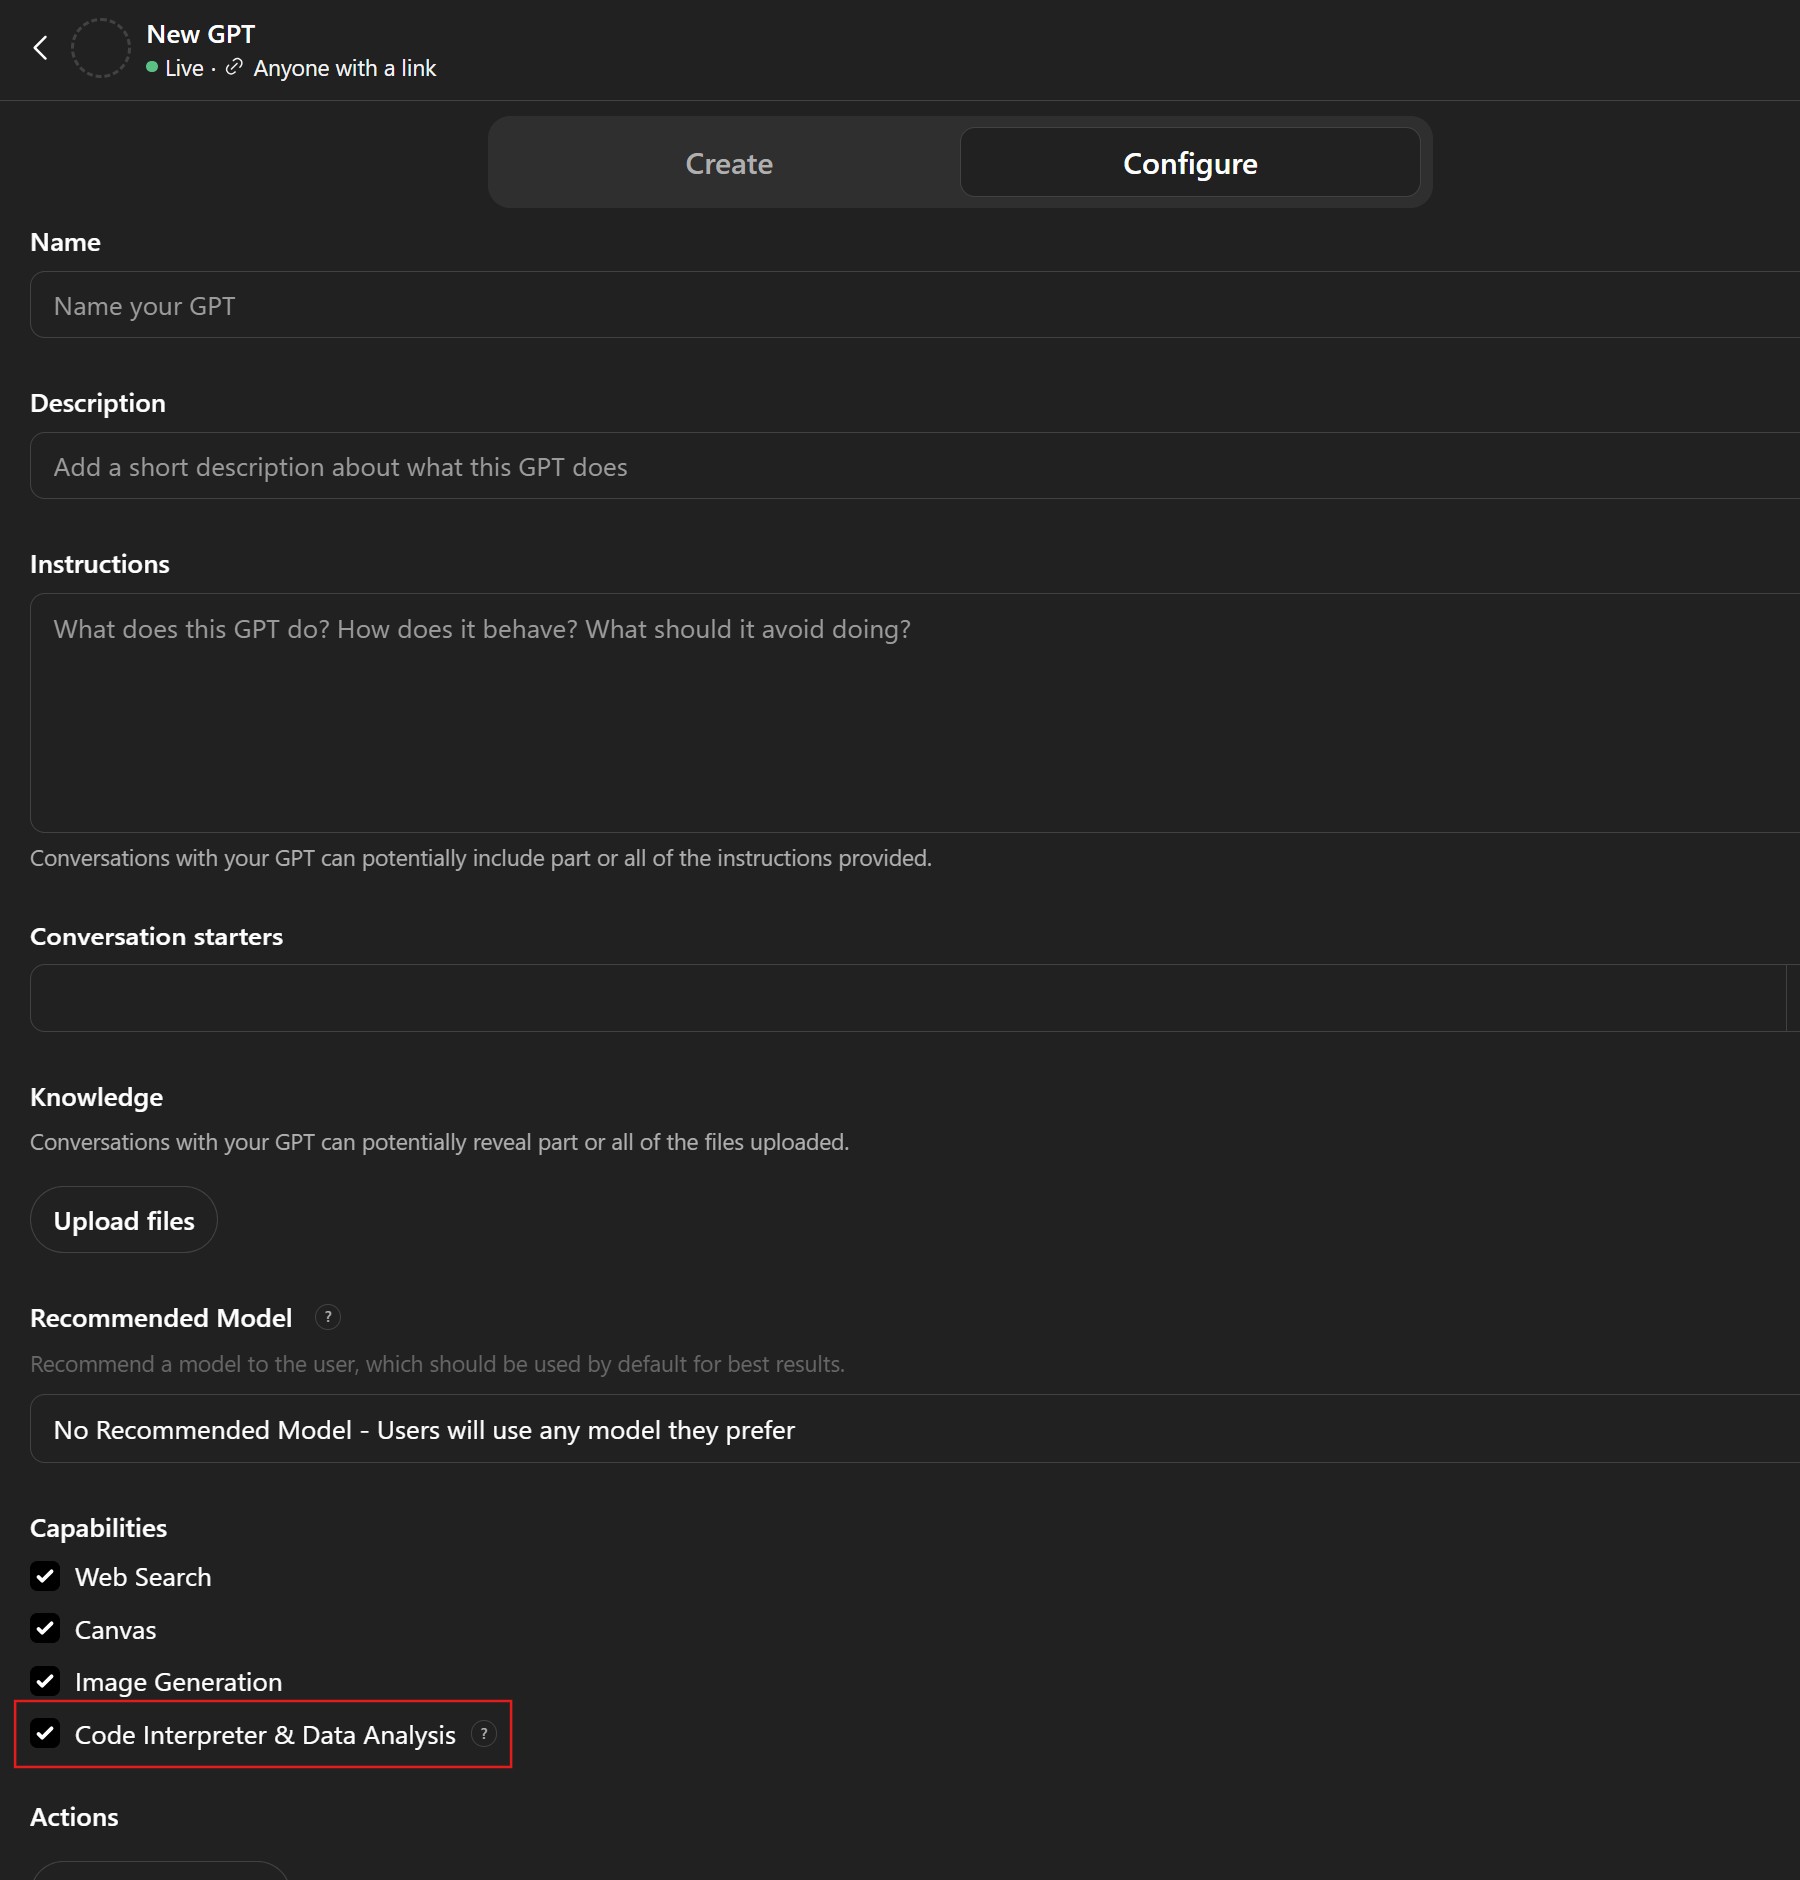Click the back arrow to exit editor
The width and height of the screenshot is (1800, 1880).
coord(41,47)
